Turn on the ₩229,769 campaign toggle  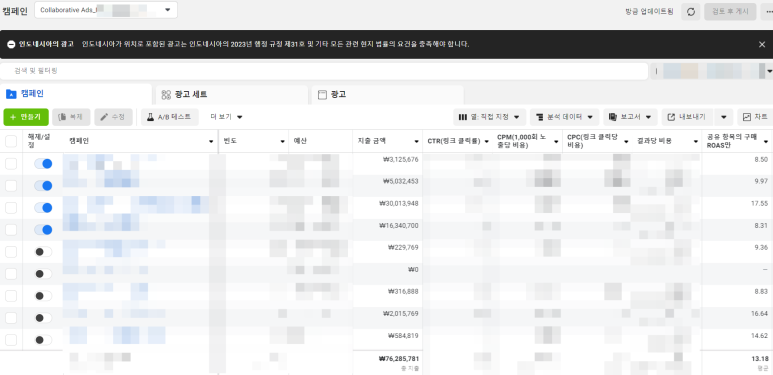tap(43, 252)
